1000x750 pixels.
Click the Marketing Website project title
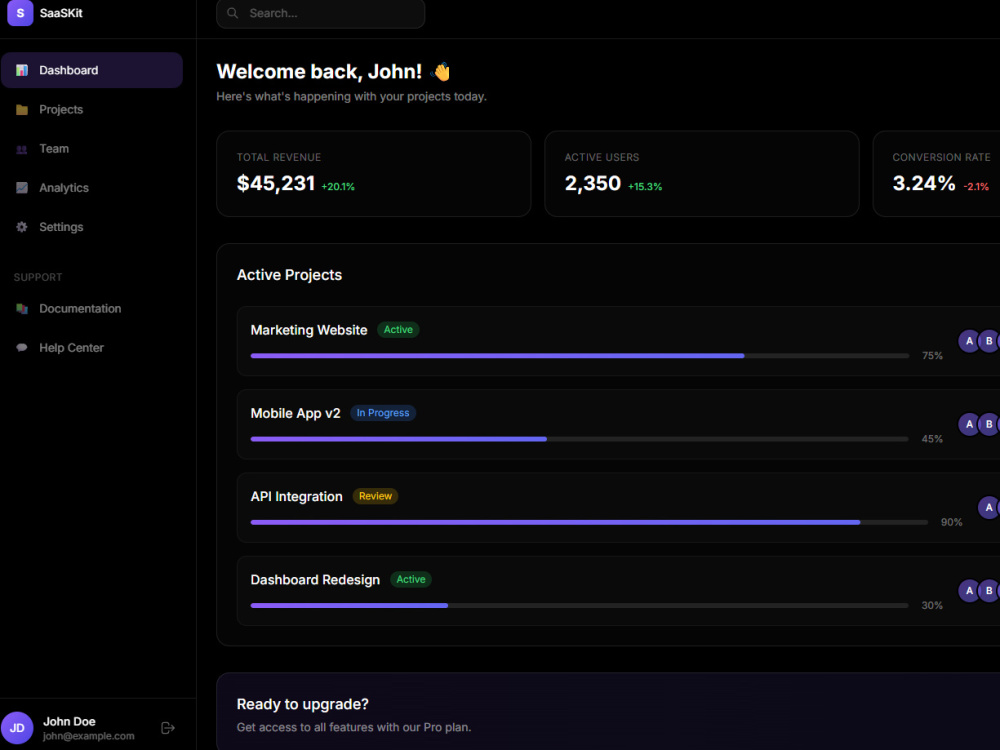click(309, 330)
